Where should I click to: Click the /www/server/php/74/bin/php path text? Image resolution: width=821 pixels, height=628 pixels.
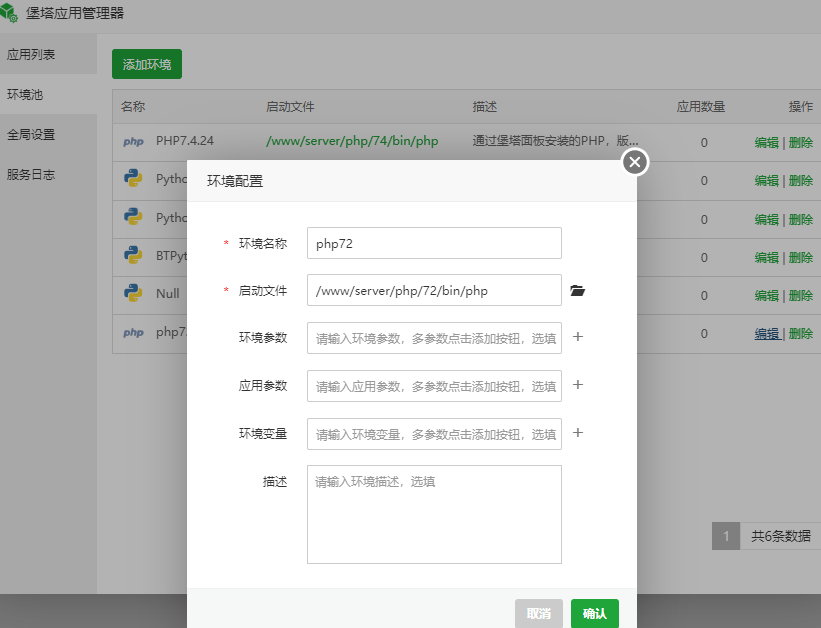352,141
